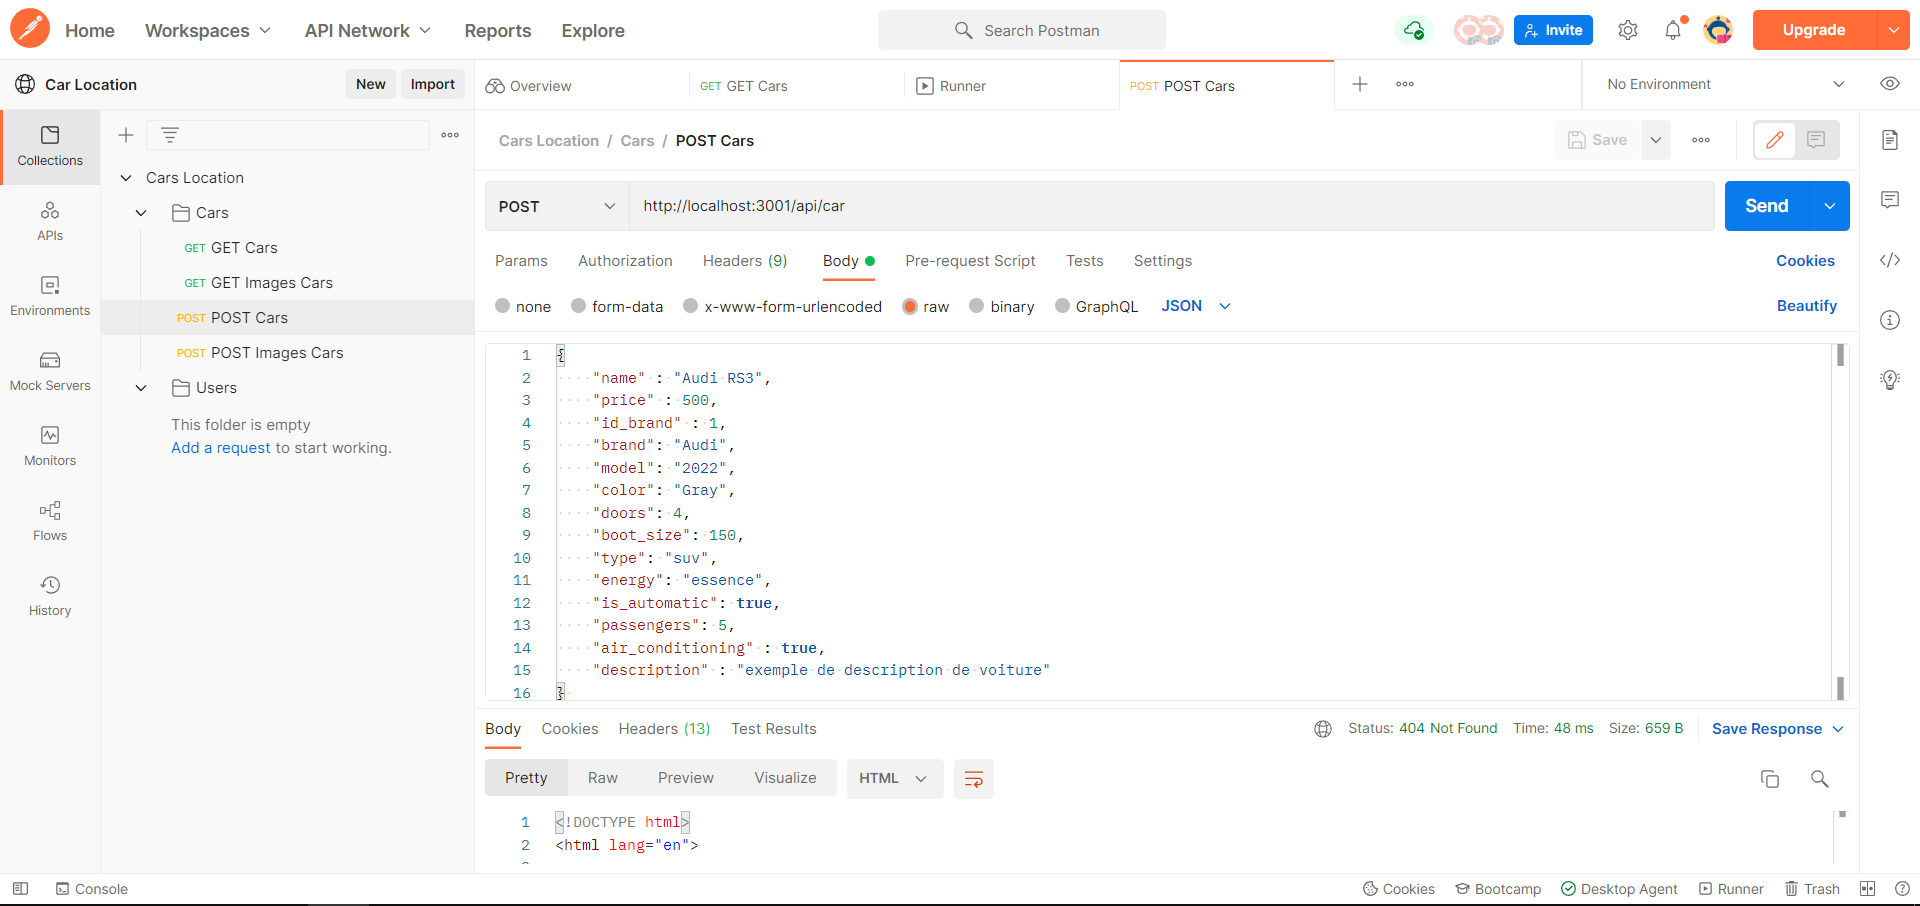Open the Send button dropdown arrow

click(x=1830, y=206)
